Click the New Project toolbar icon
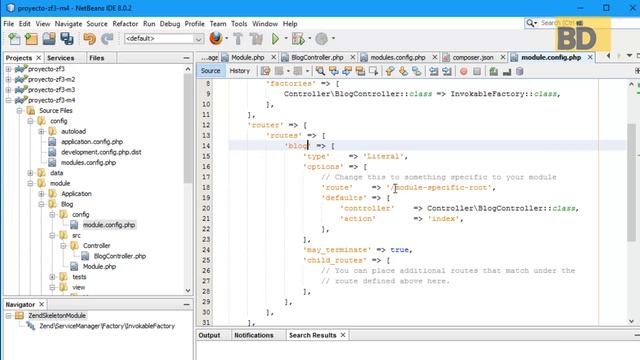The width and height of the screenshot is (640, 360). [x=31, y=39]
